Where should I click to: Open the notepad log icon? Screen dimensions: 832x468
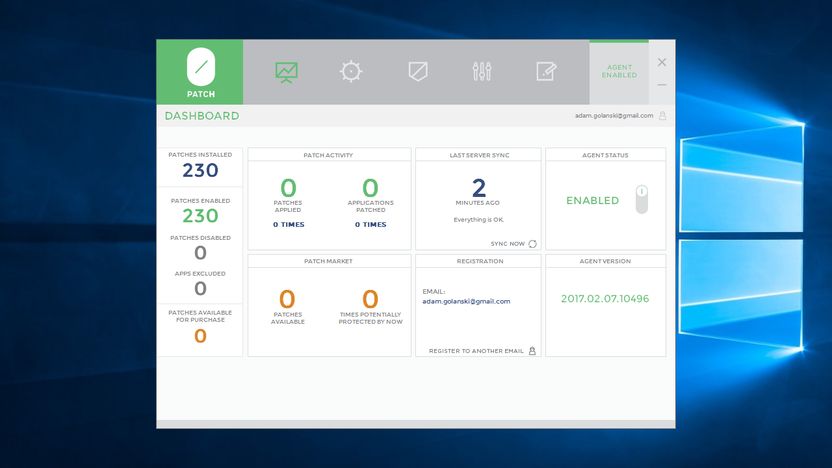546,71
